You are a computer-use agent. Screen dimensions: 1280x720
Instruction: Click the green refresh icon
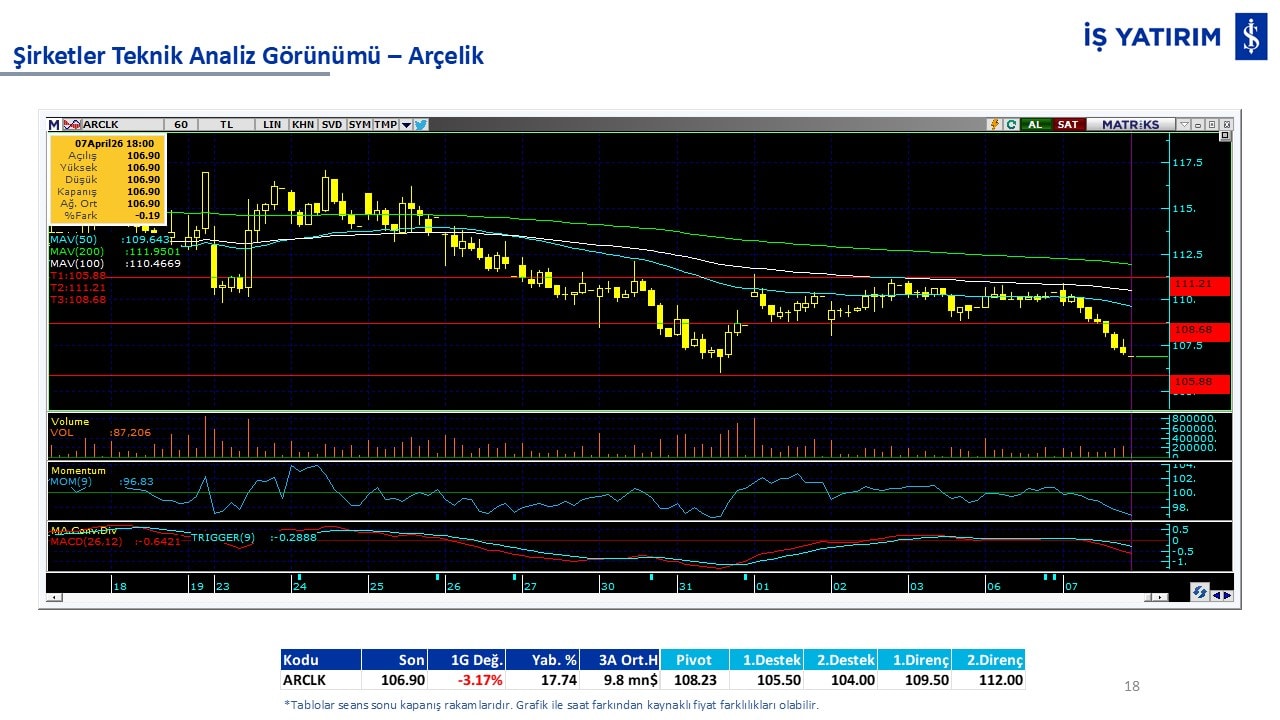(x=1011, y=125)
